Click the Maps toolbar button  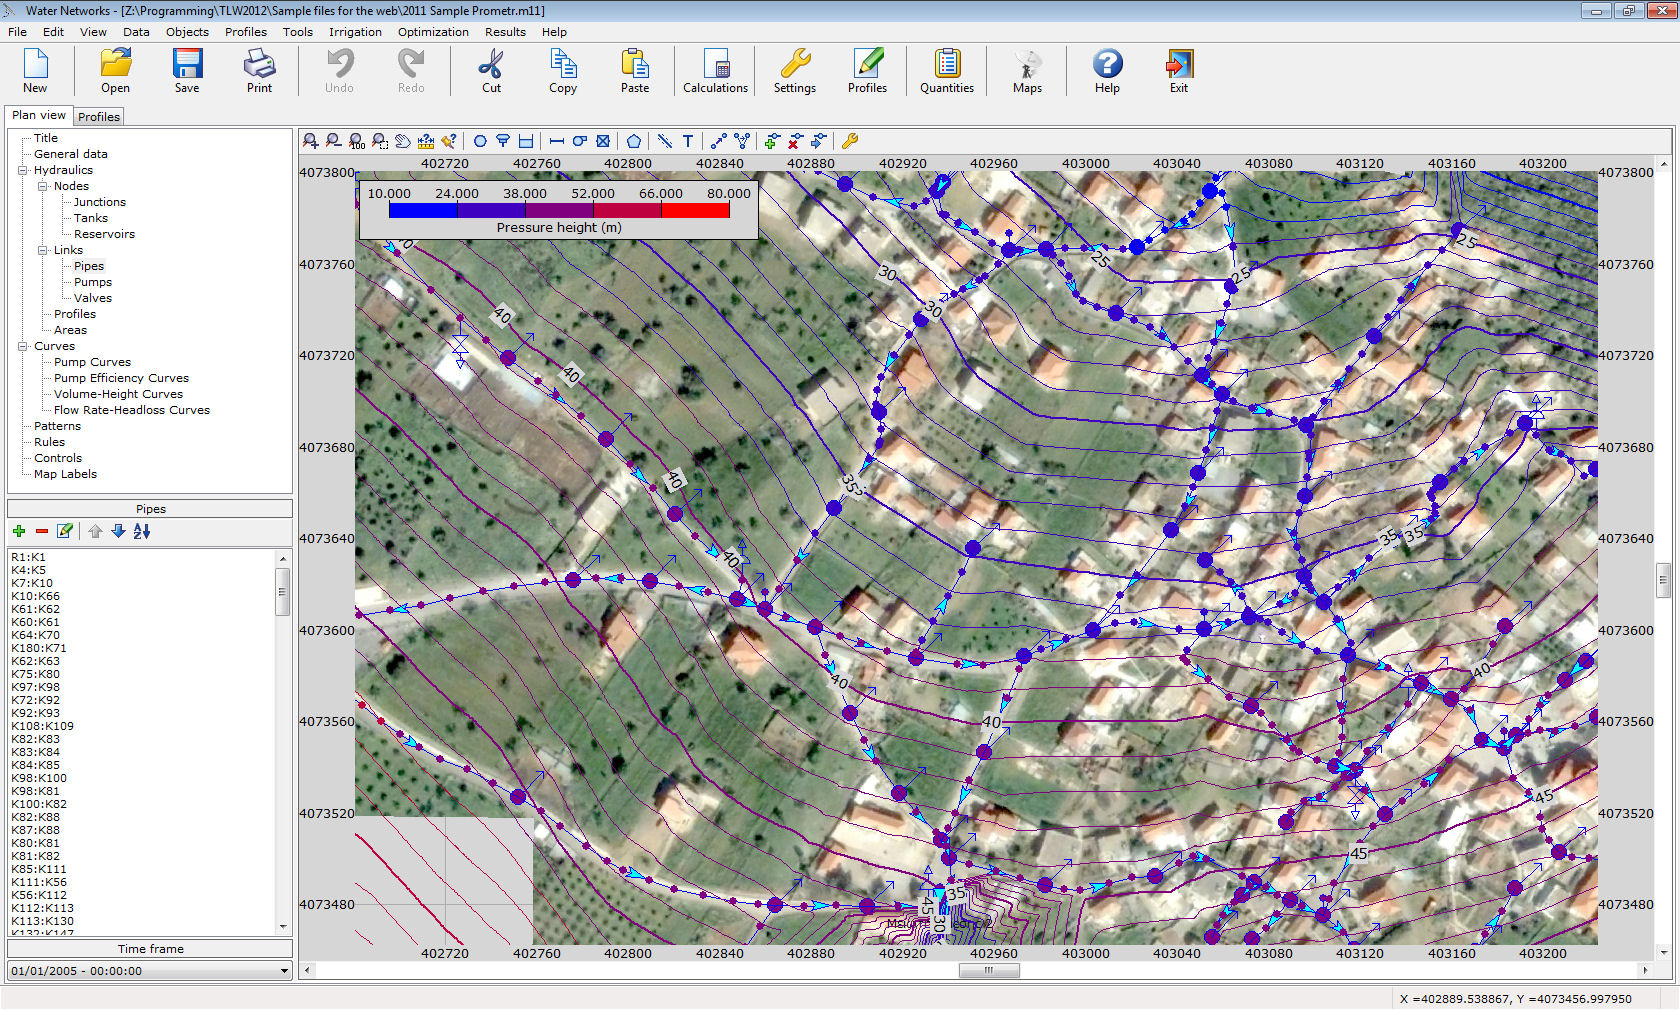tap(1027, 71)
